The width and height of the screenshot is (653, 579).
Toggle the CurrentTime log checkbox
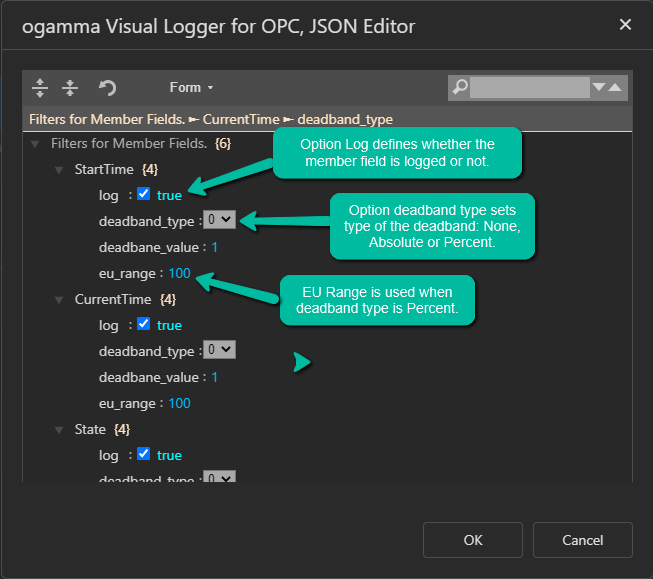point(143,324)
